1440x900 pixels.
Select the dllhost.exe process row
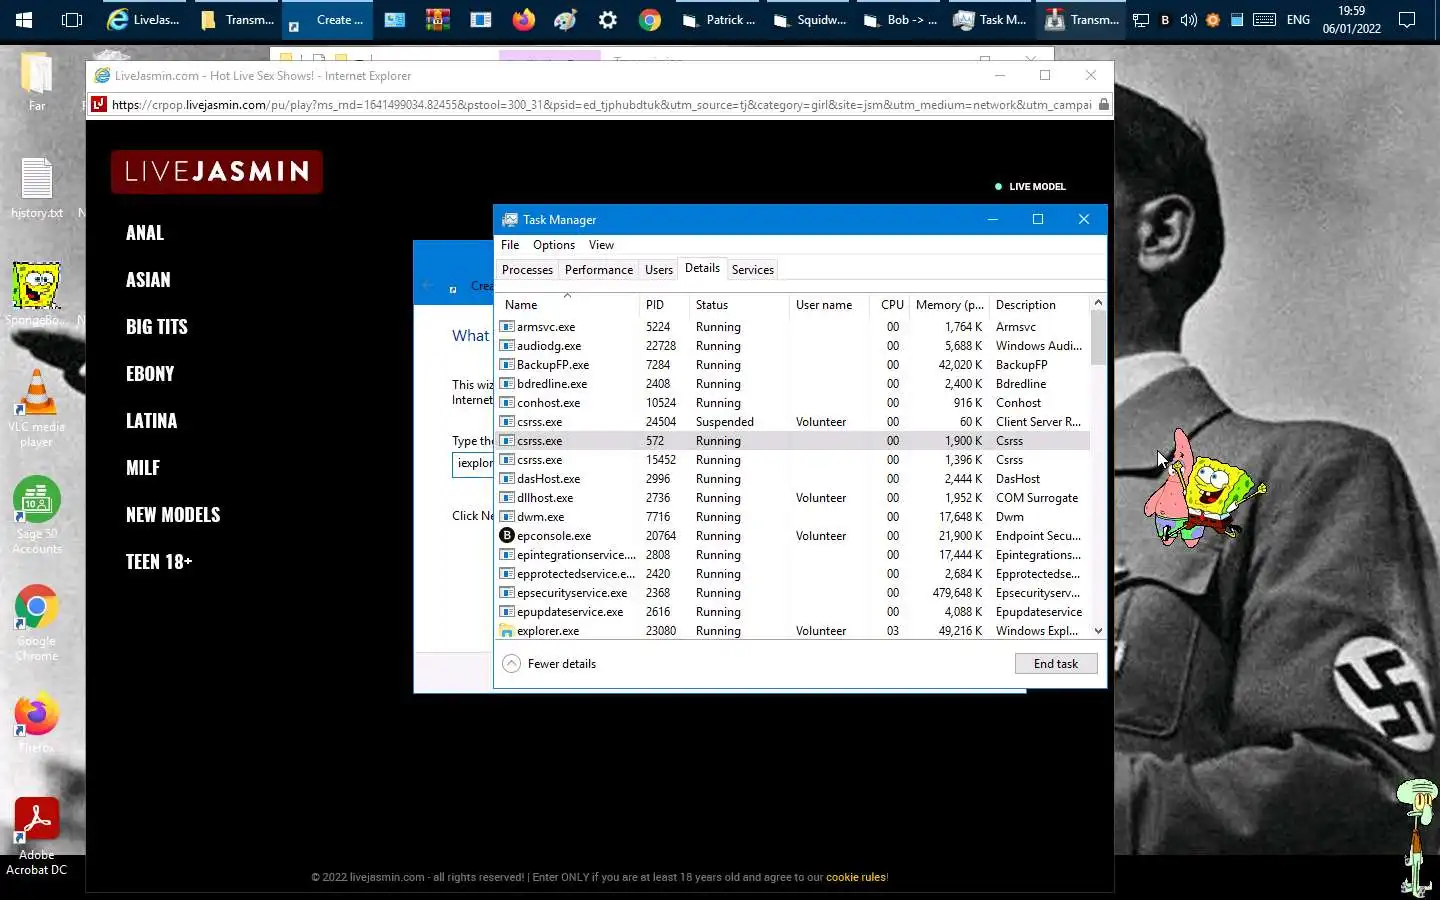794,498
